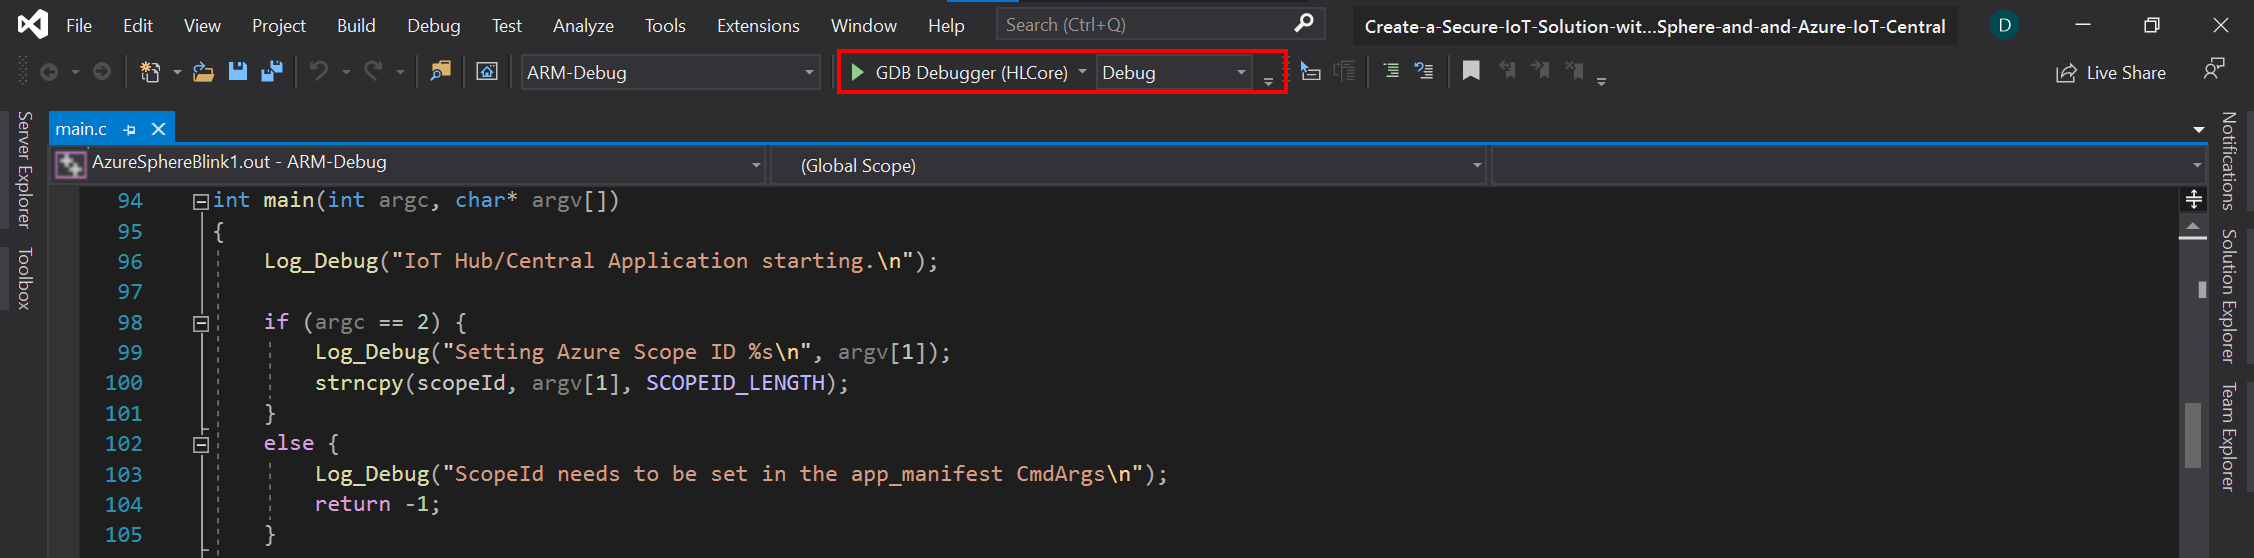Expand the Undo history dropdown arrow
2254x558 pixels.
pyautogui.click(x=346, y=72)
